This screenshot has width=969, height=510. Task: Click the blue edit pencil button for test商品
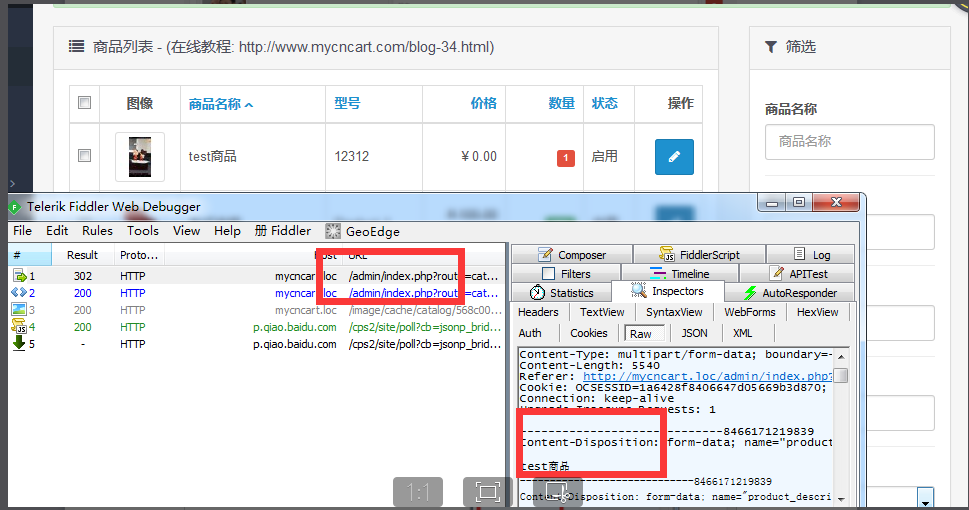click(674, 157)
